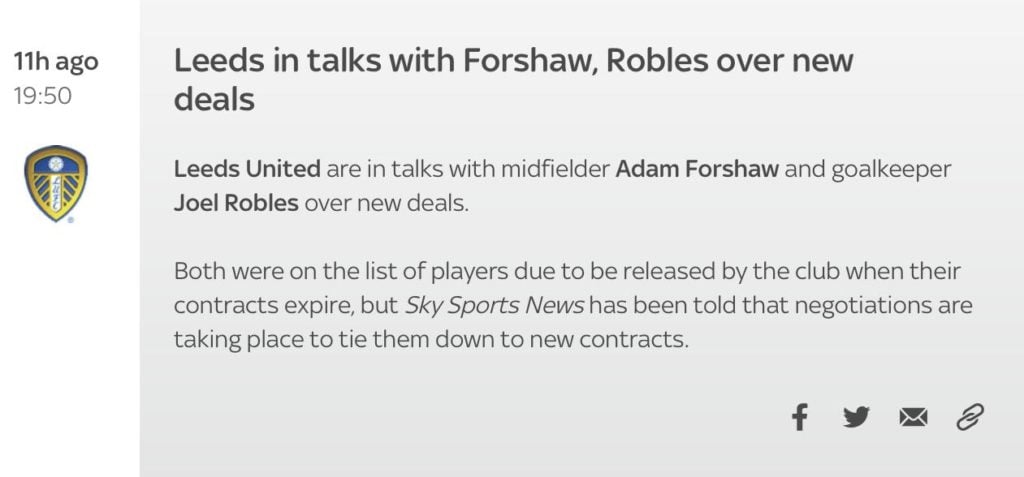Screen dimensions: 1024x477
Task: Share the article on Facebook
Action: click(799, 416)
